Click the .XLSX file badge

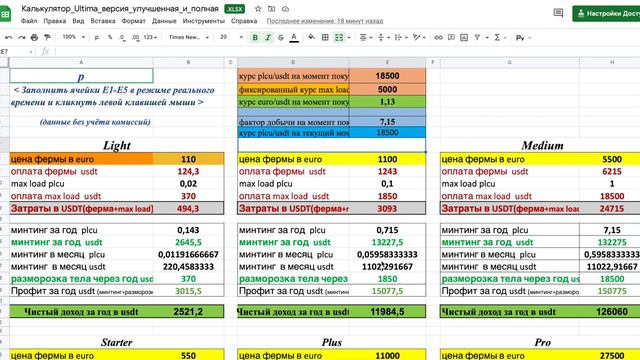[235, 9]
